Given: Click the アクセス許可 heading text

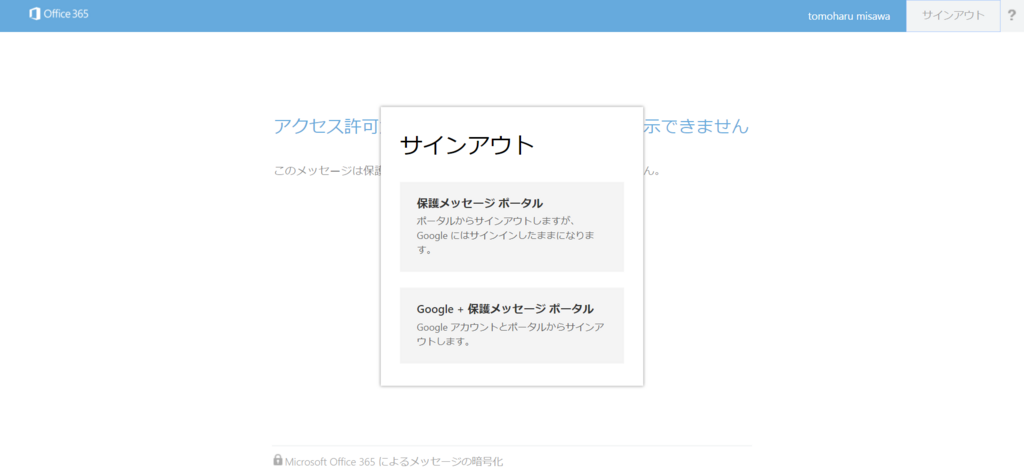Looking at the screenshot, I should (327, 126).
